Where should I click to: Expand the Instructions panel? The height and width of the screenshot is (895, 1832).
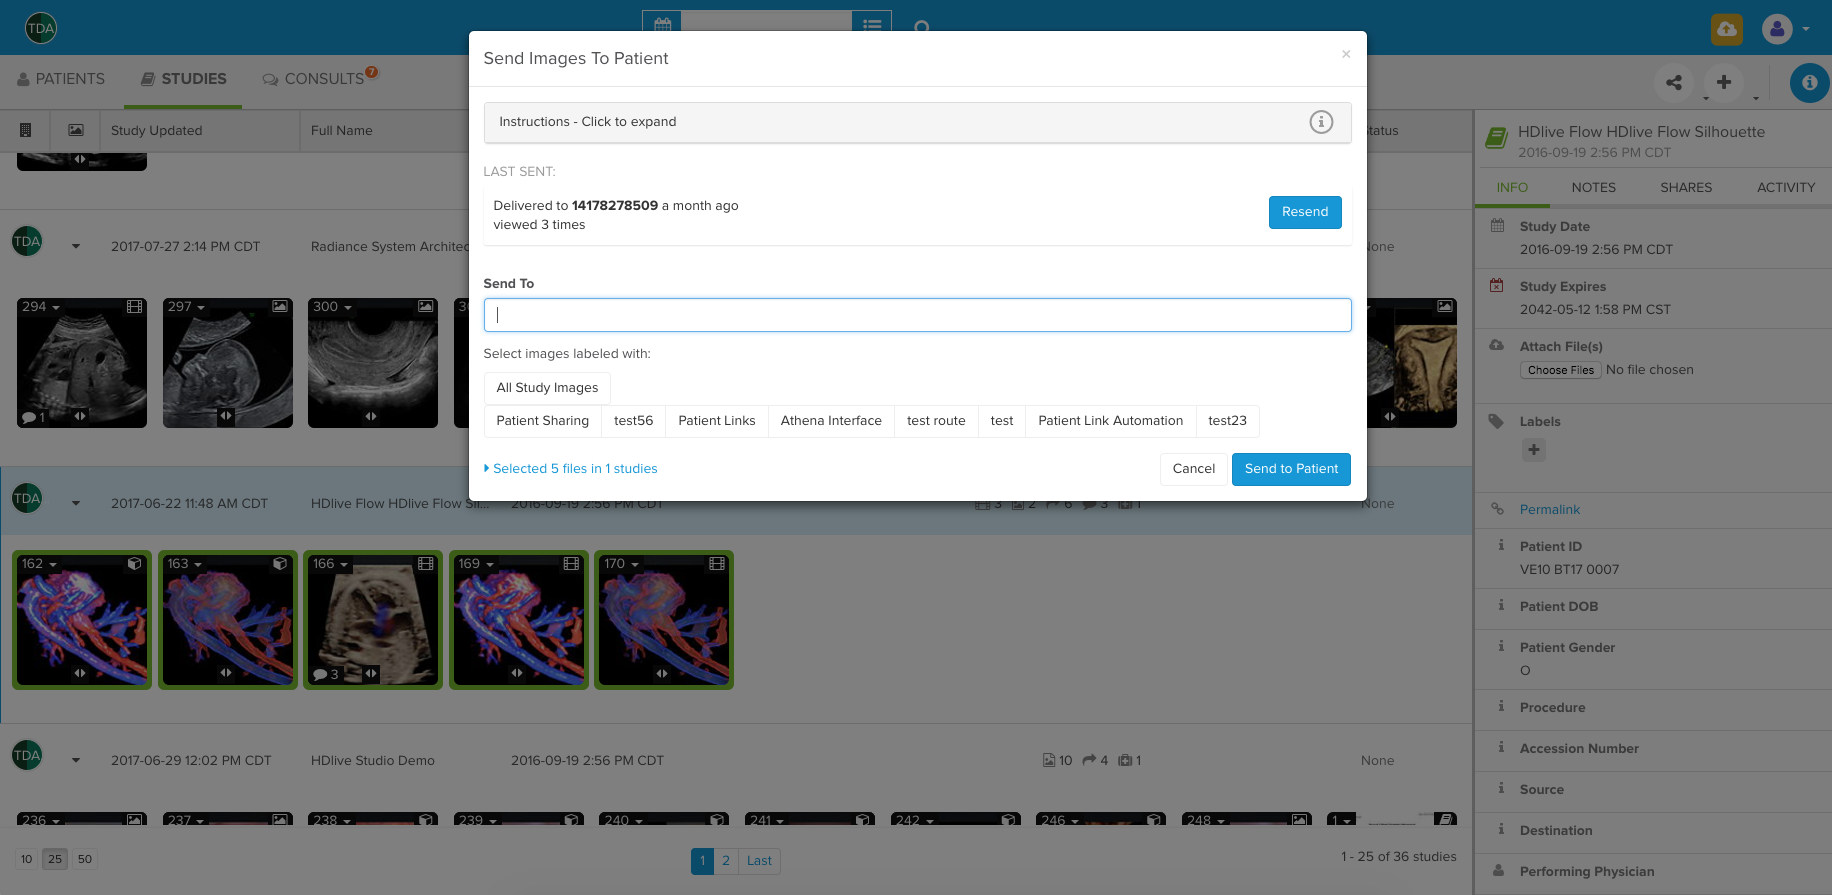[x=917, y=122]
